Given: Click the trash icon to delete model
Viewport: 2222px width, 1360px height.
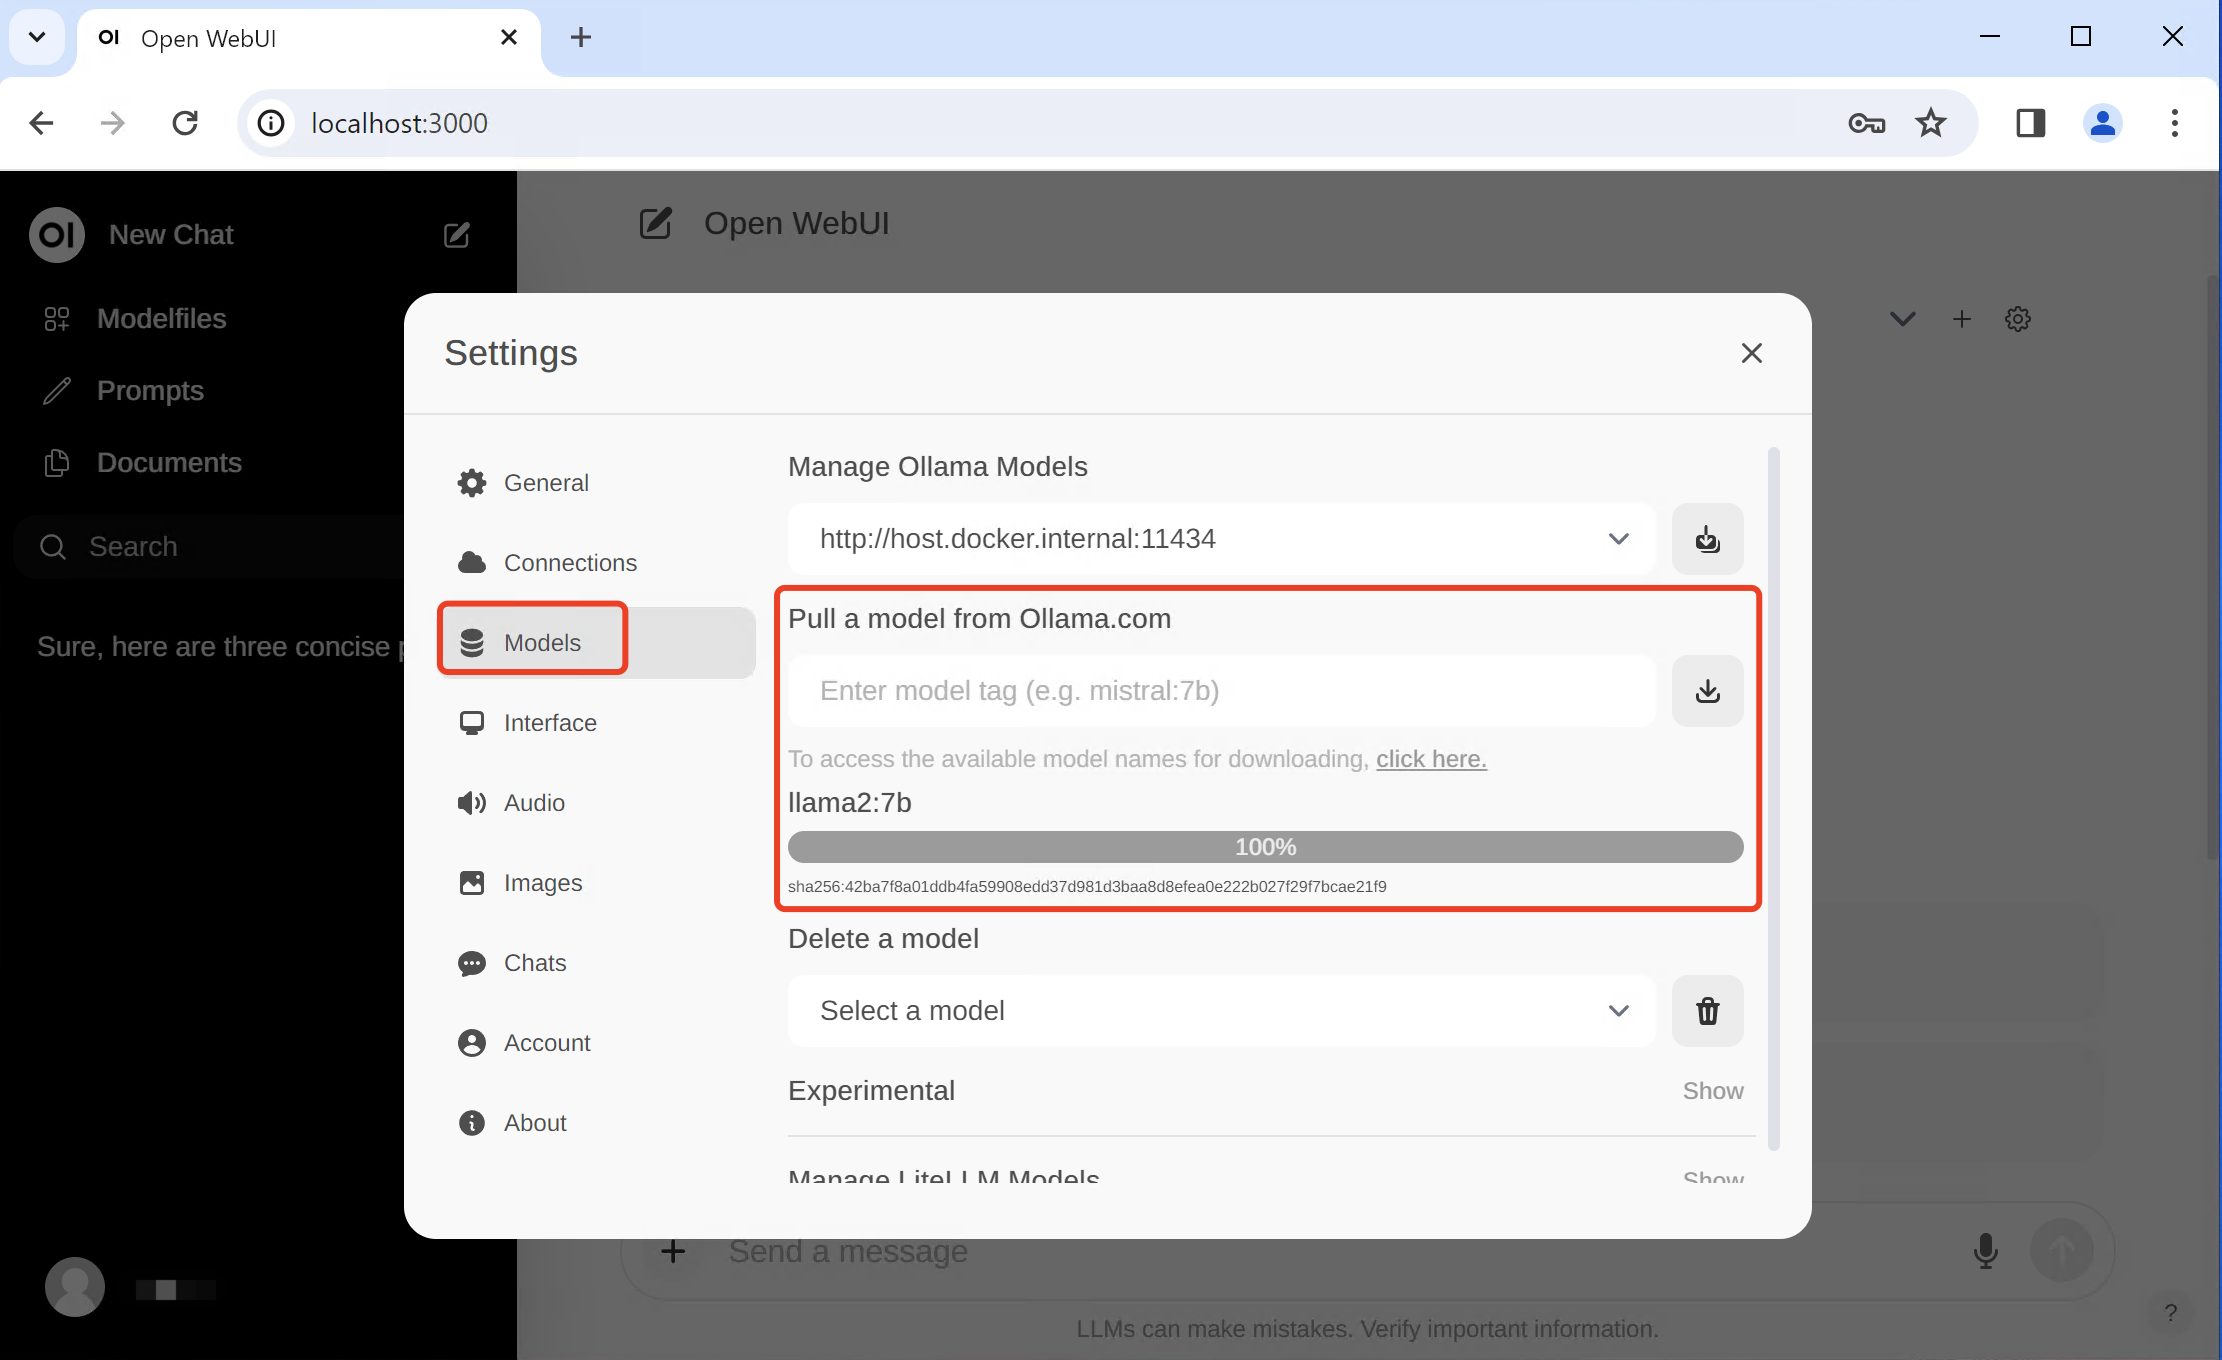Looking at the screenshot, I should pyautogui.click(x=1707, y=1011).
